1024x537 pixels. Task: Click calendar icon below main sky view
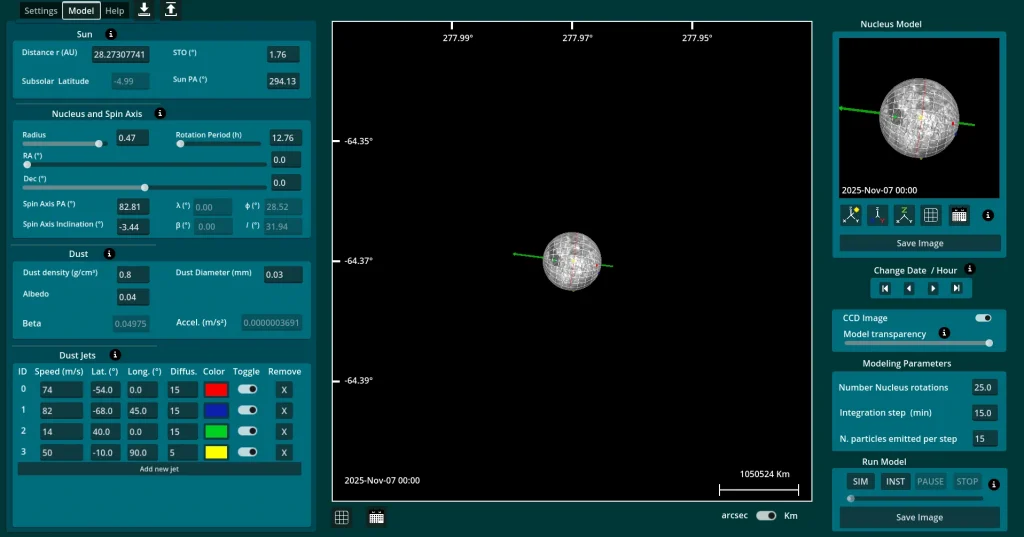pos(377,517)
